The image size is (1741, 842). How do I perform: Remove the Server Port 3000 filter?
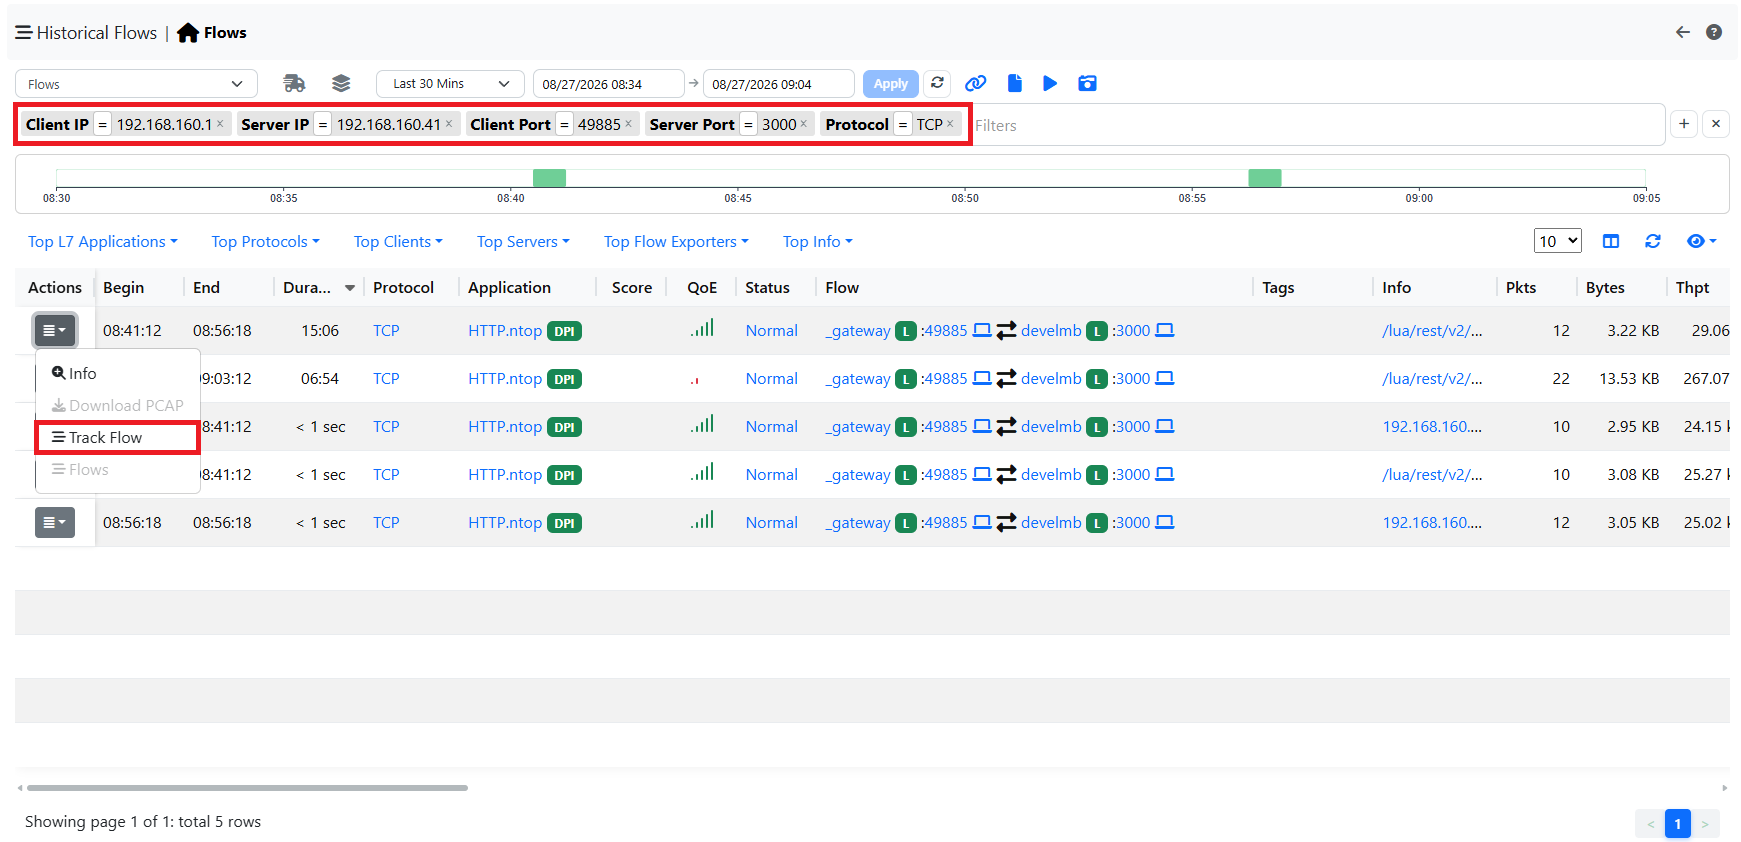803,124
